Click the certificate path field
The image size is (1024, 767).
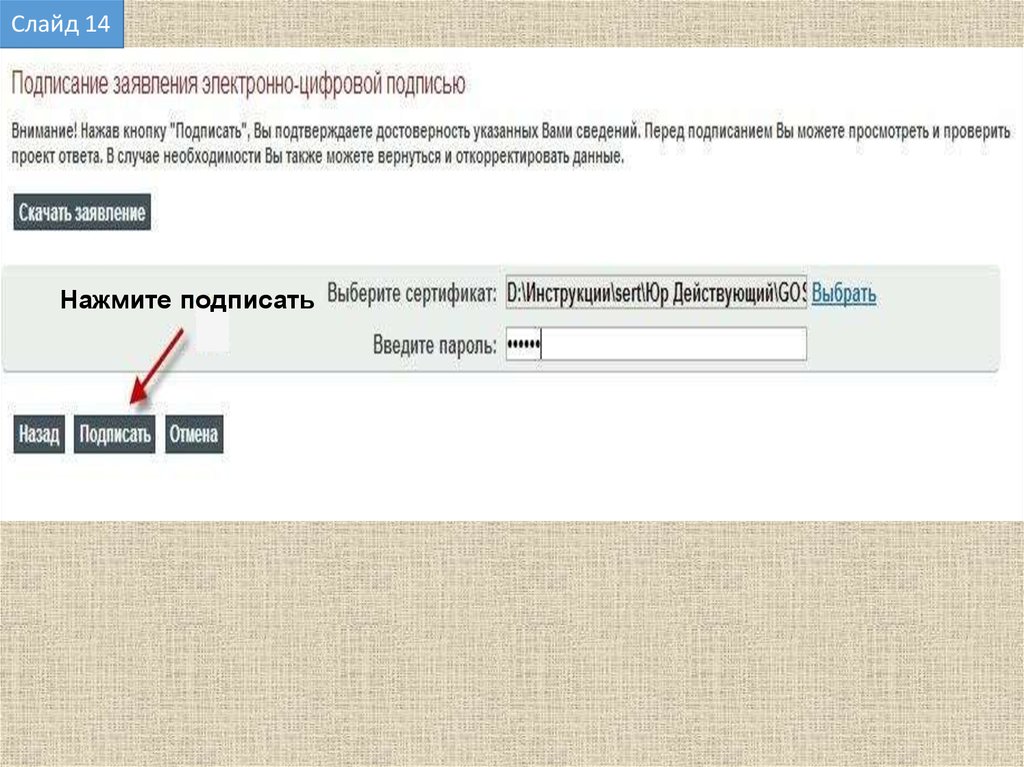coord(656,293)
